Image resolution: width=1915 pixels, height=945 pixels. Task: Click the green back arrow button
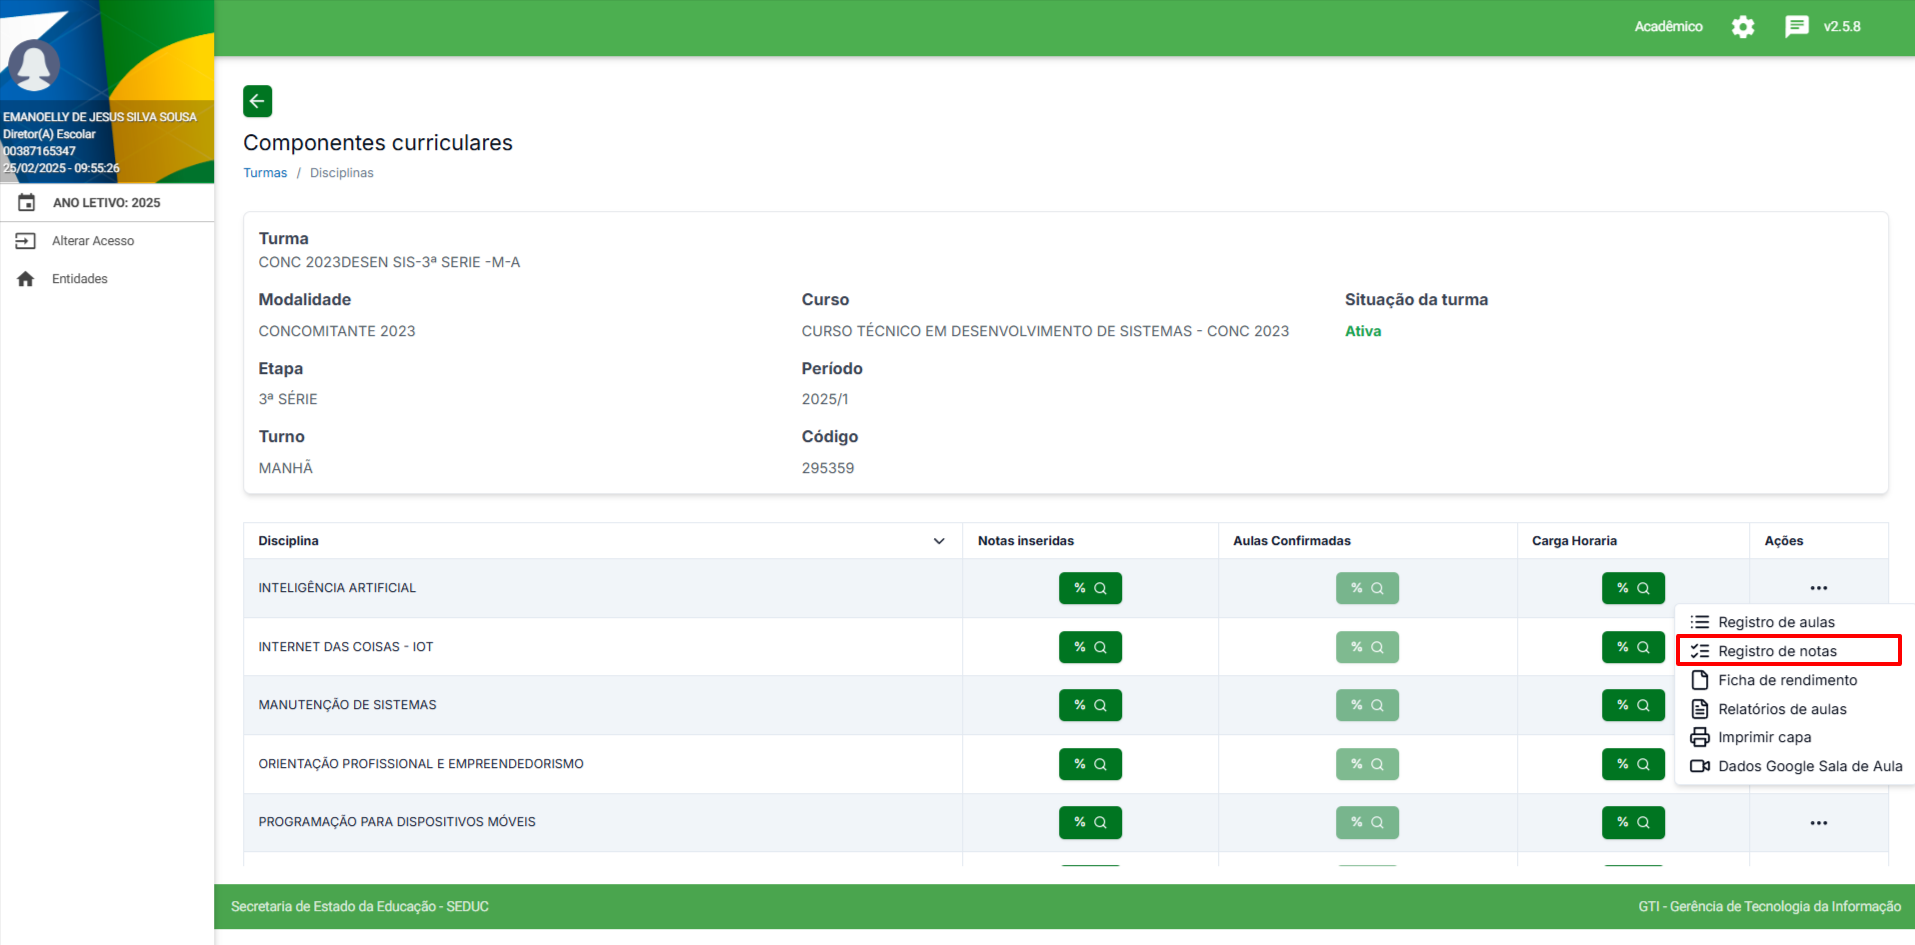(x=257, y=101)
